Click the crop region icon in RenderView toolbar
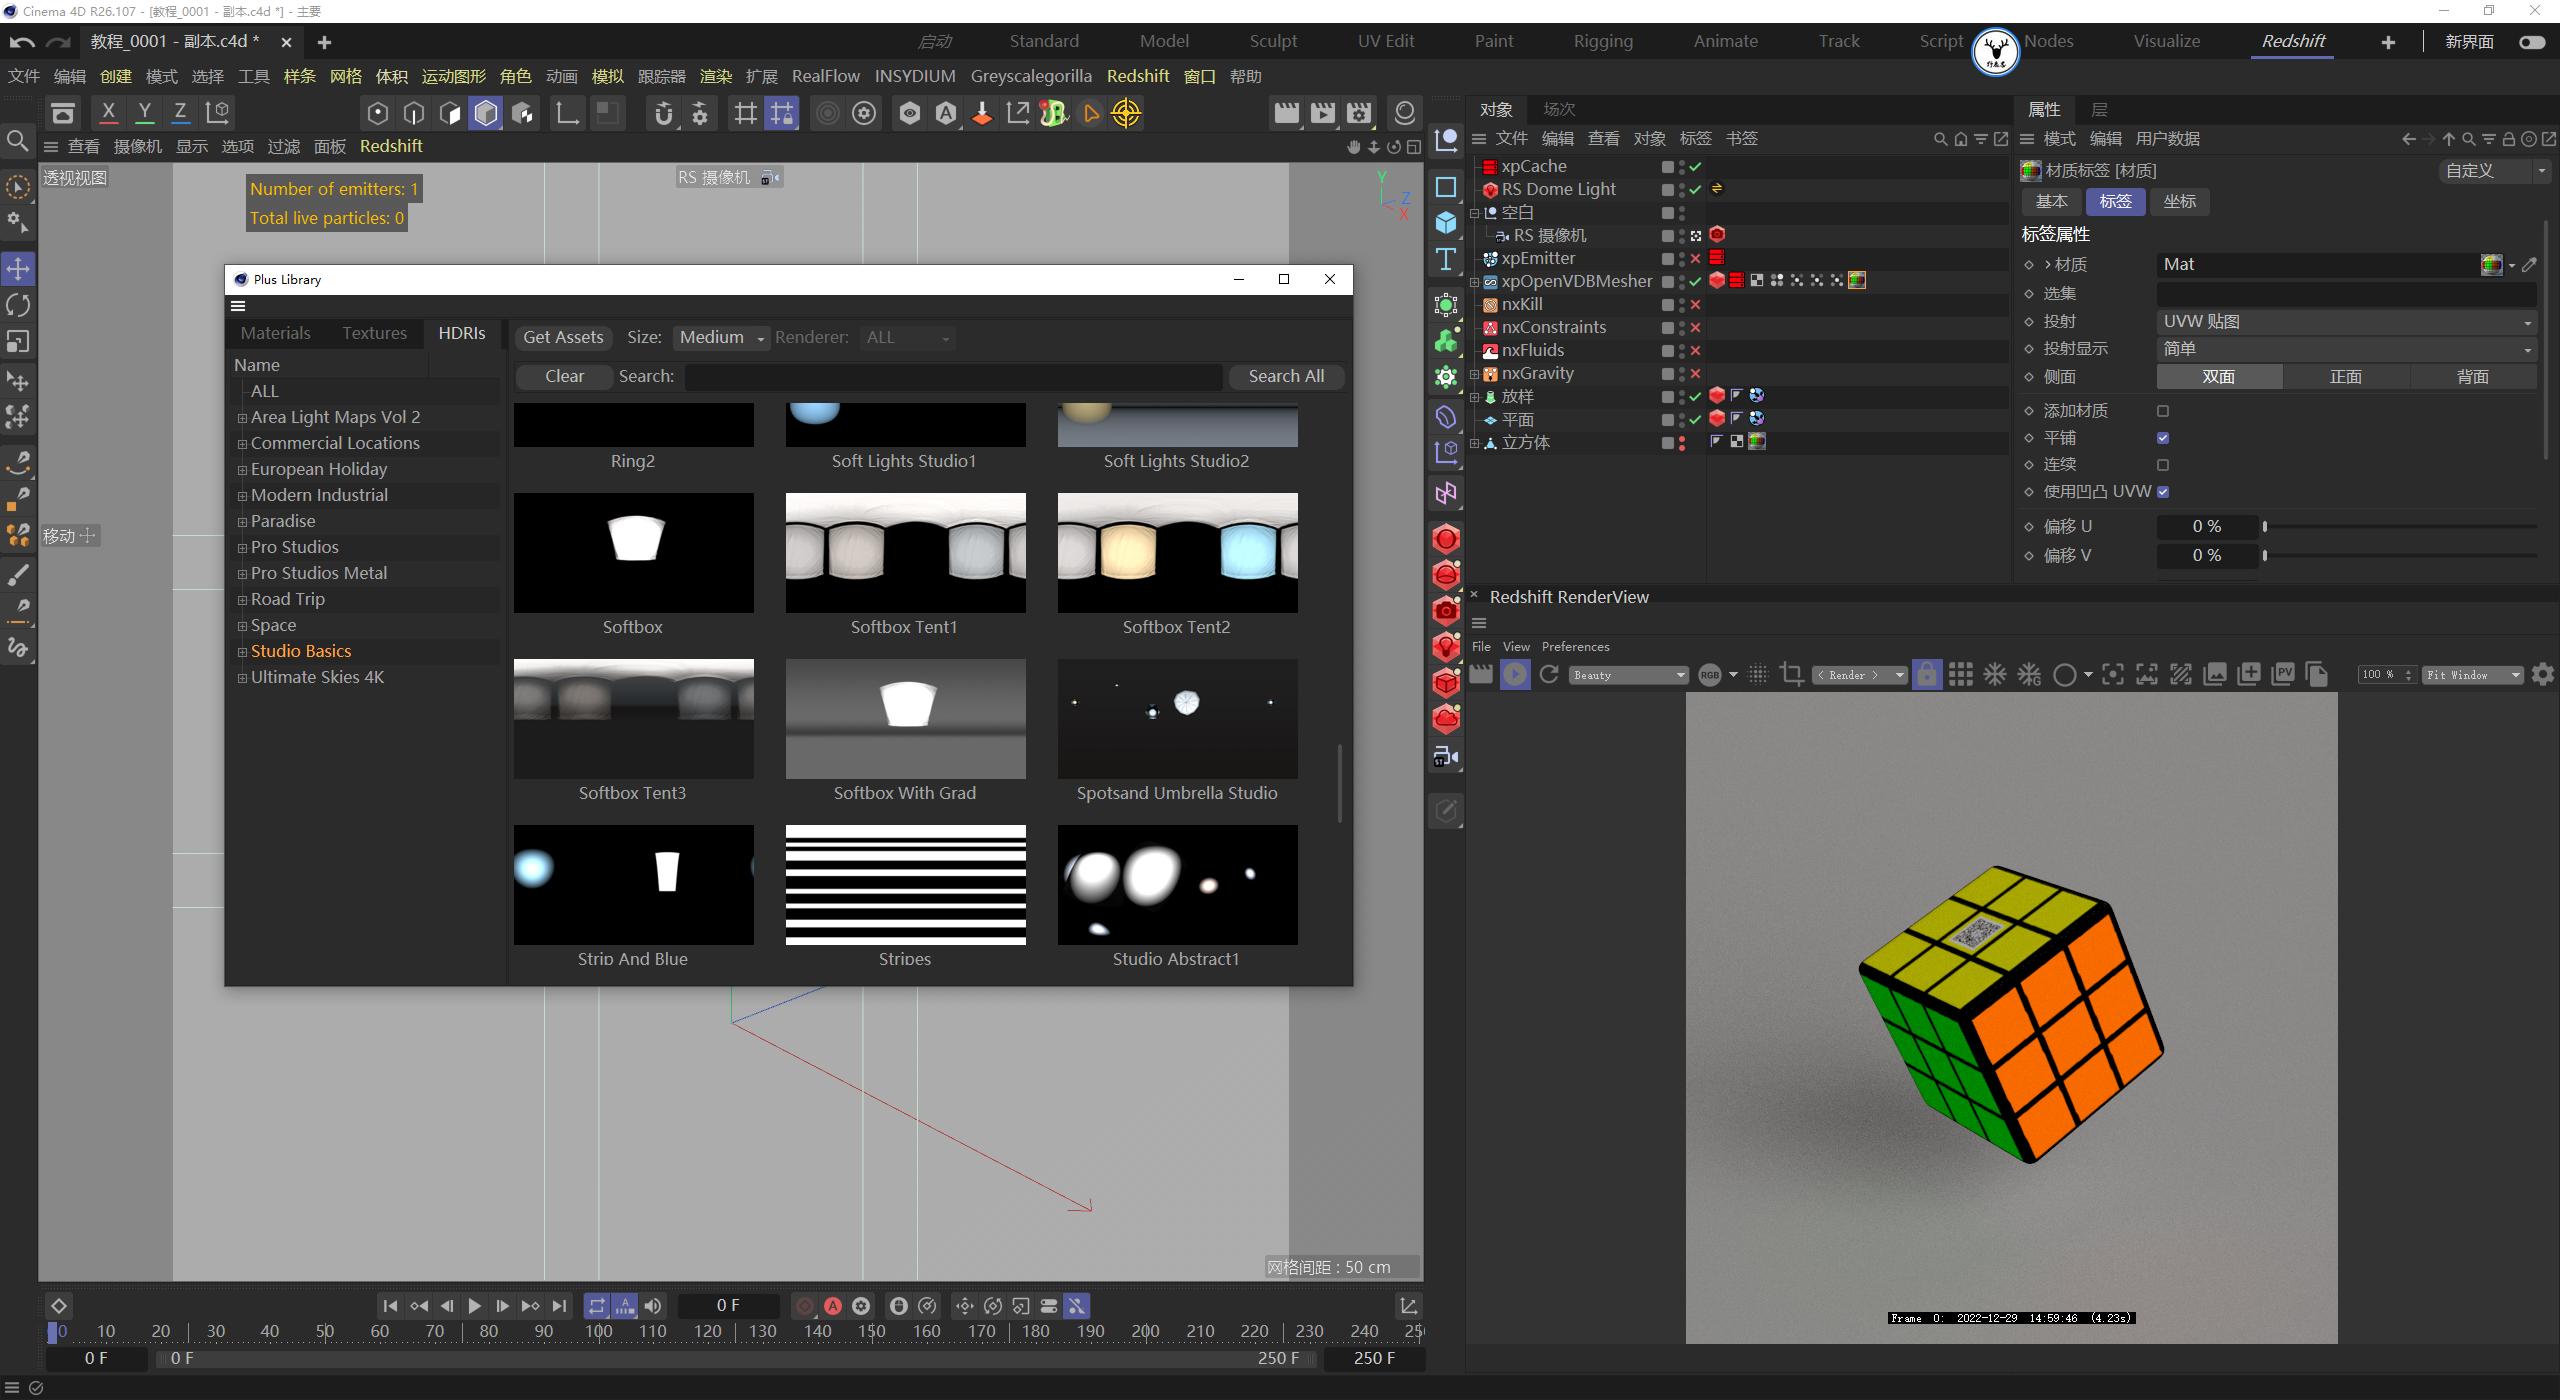The height and width of the screenshot is (1400, 2560). click(x=1791, y=674)
